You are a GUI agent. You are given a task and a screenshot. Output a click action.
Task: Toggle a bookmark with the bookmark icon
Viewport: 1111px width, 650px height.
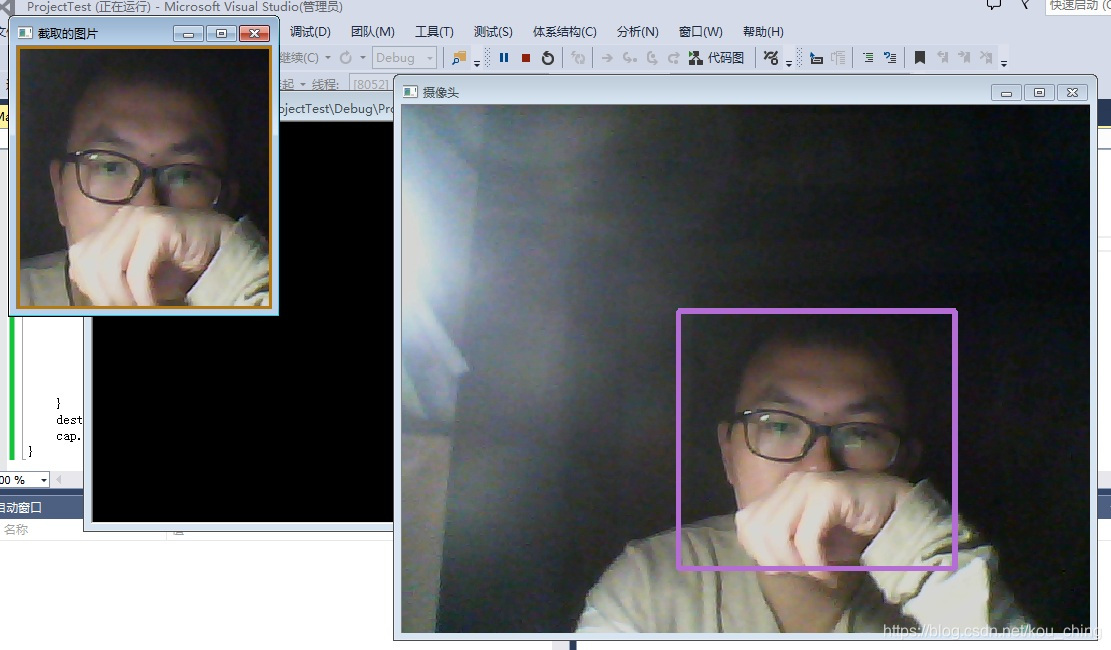920,58
